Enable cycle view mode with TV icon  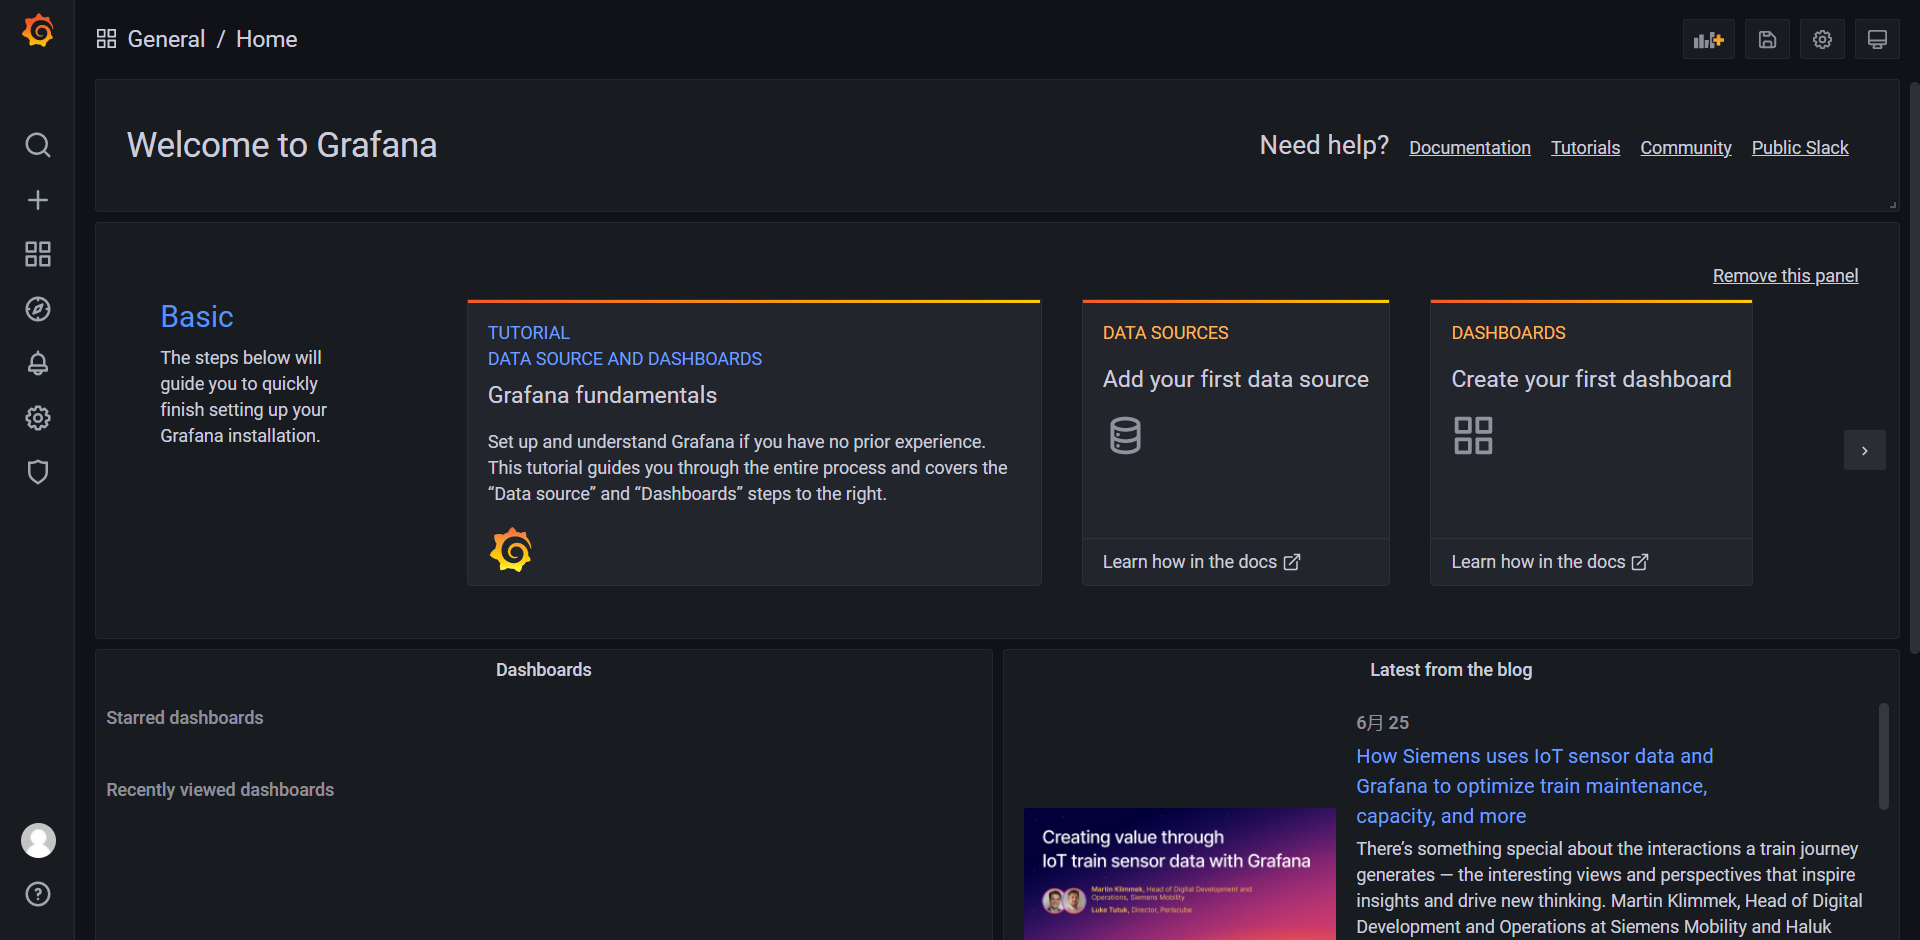(1877, 39)
